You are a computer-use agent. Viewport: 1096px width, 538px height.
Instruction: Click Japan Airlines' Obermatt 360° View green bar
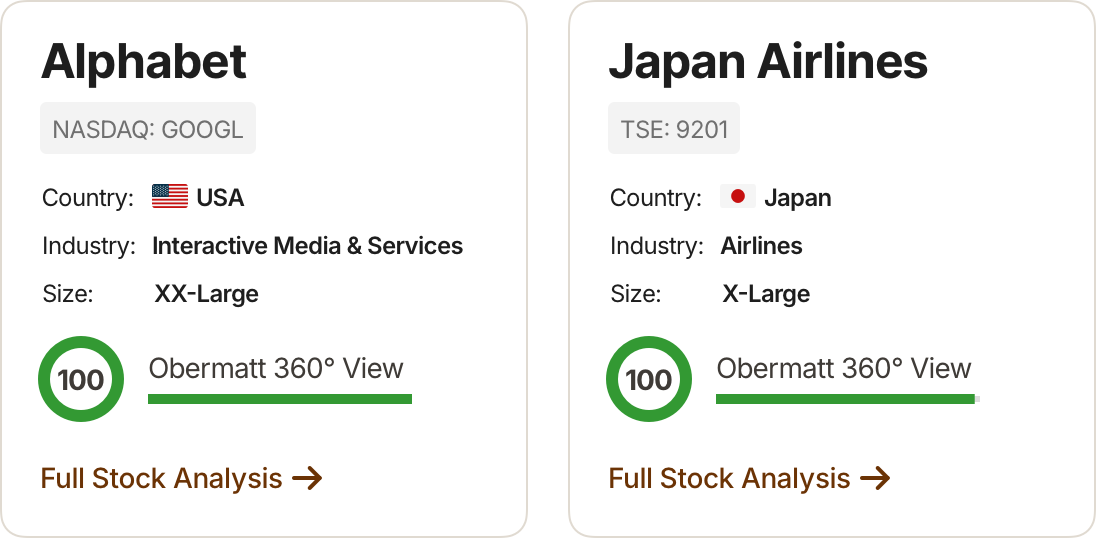pyautogui.click(x=848, y=399)
